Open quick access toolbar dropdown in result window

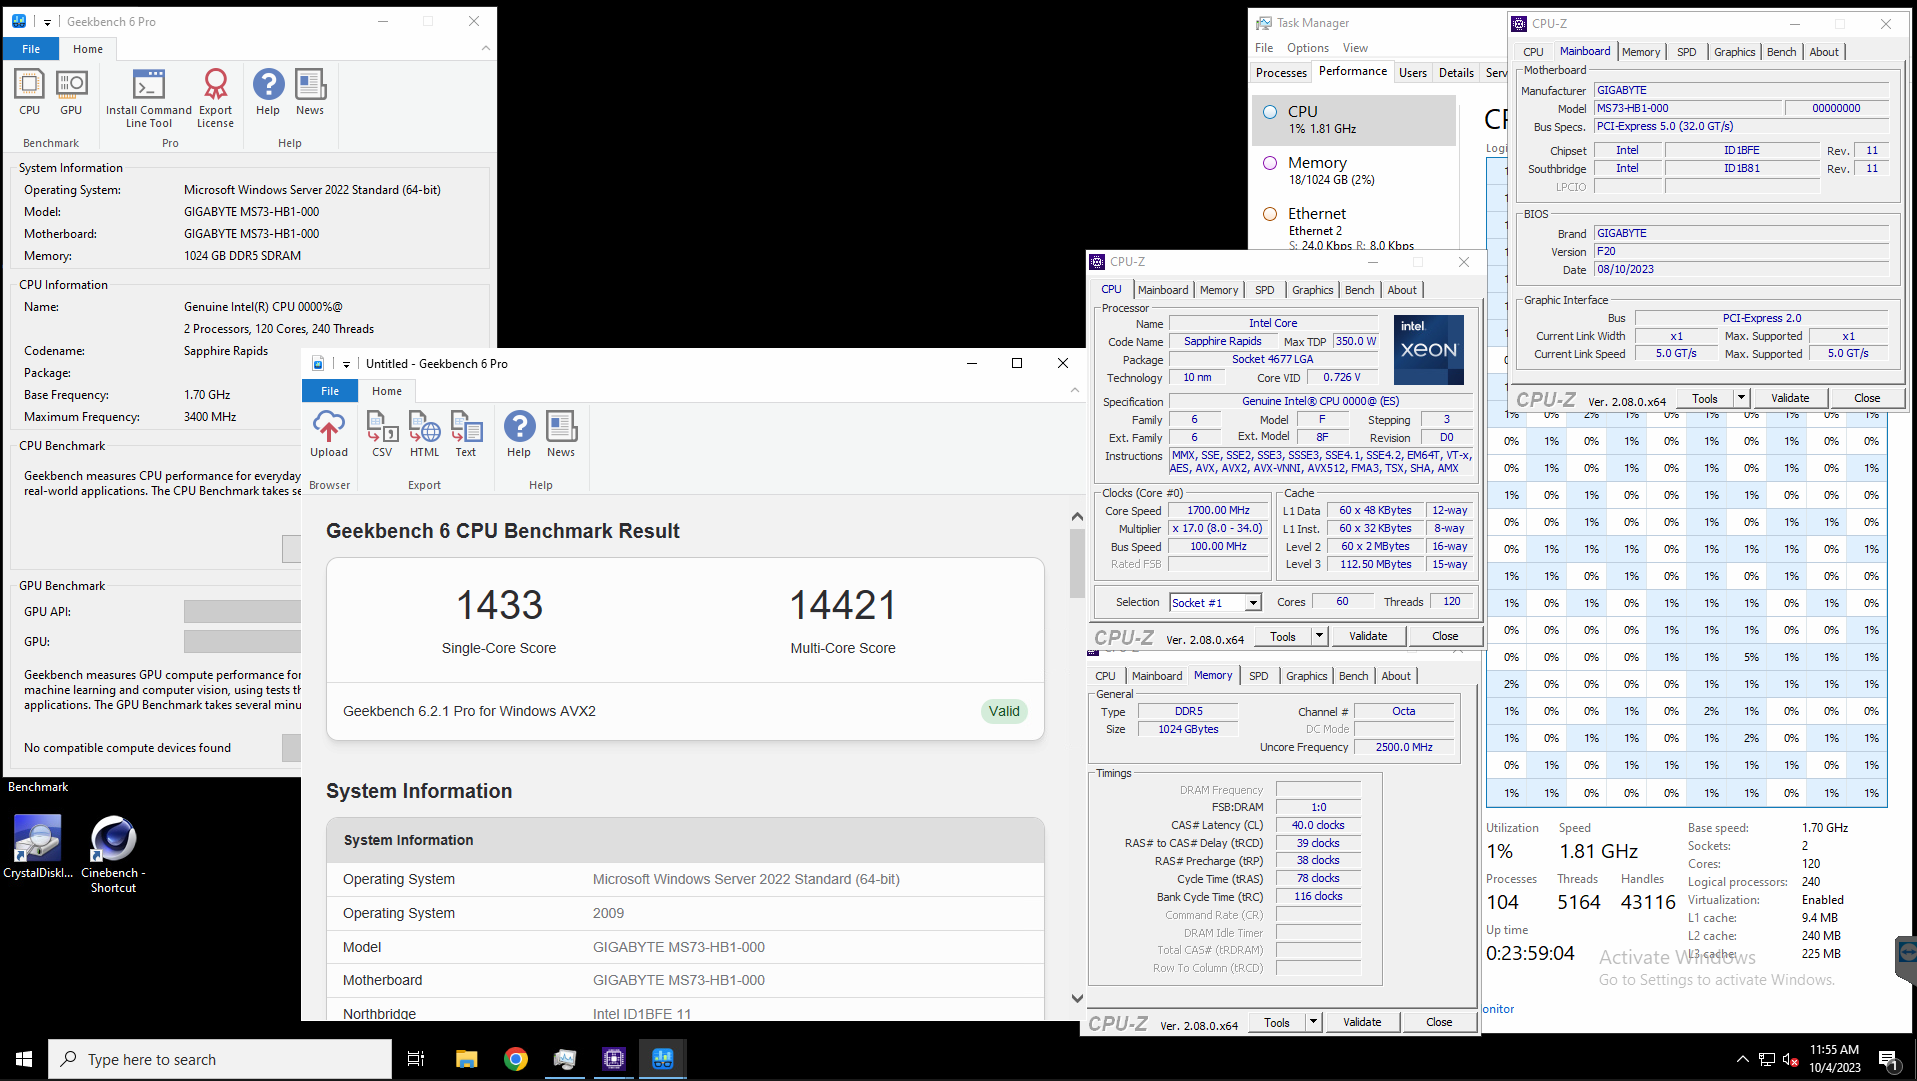pos(346,364)
